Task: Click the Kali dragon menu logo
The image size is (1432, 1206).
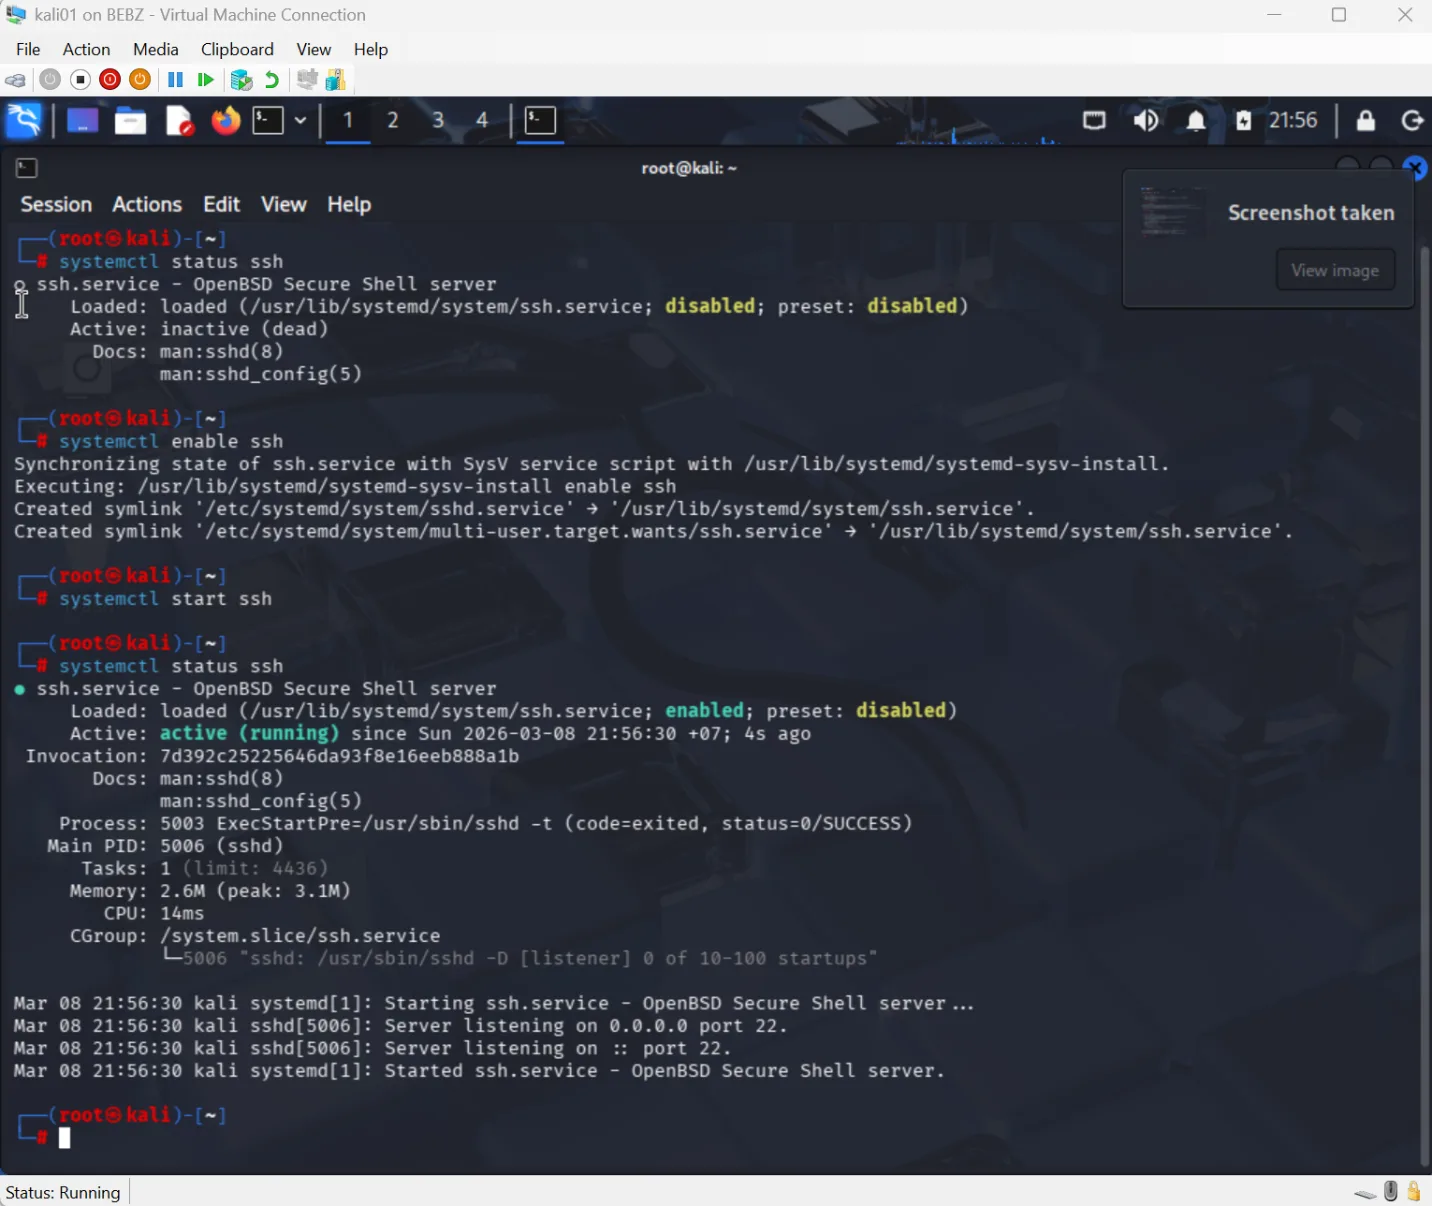Action: (x=23, y=120)
